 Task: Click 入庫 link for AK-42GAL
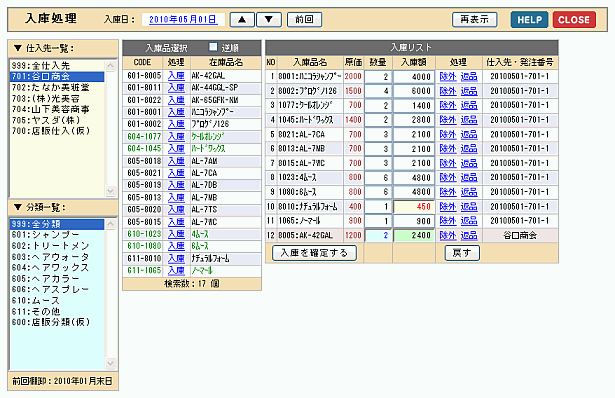pos(176,76)
